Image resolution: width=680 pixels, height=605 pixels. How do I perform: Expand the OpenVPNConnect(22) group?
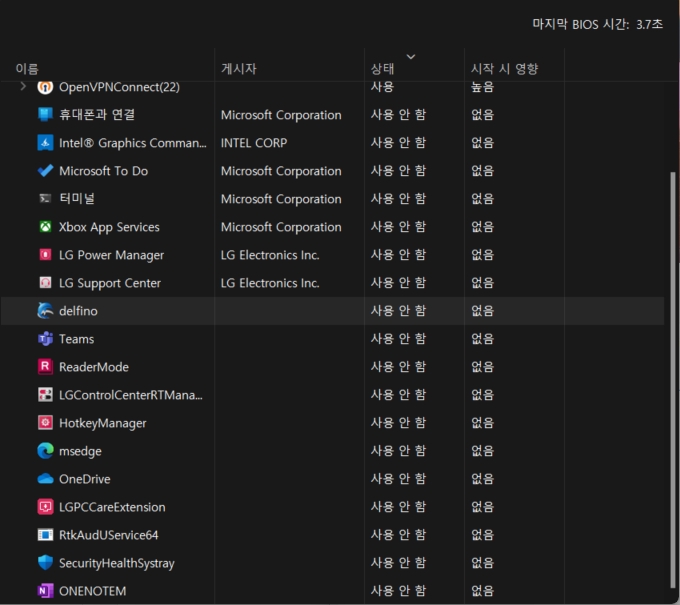coord(23,87)
